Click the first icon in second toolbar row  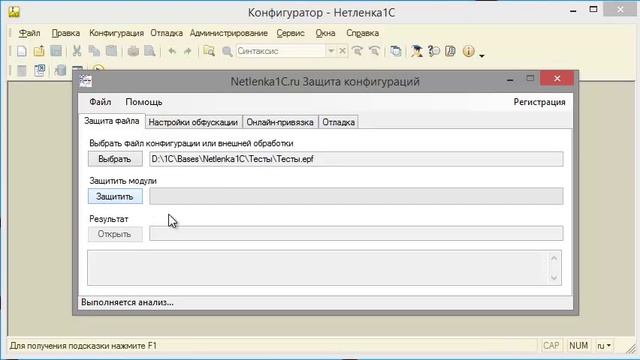22,71
